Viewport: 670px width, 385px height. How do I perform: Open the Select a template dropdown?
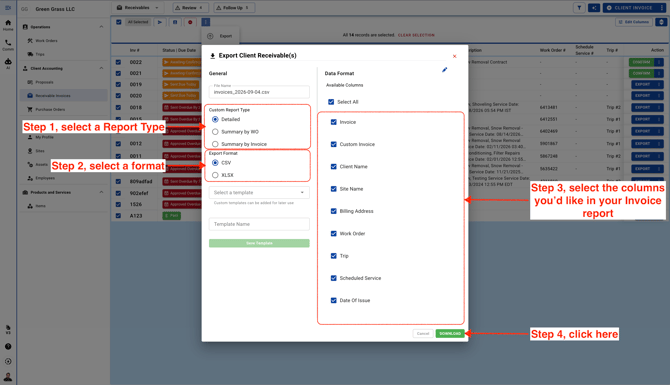(x=259, y=192)
